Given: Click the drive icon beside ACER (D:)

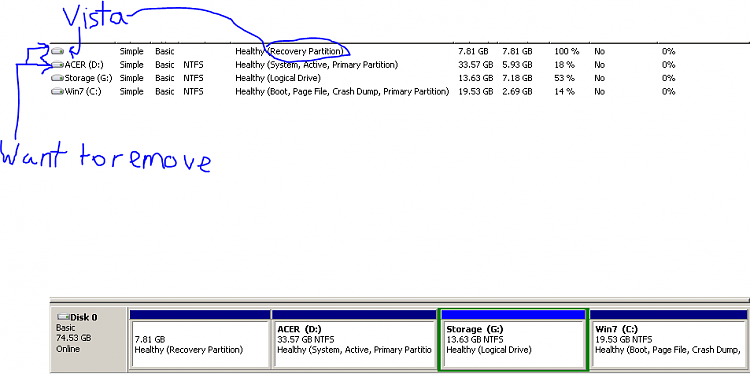Looking at the screenshot, I should (57, 64).
